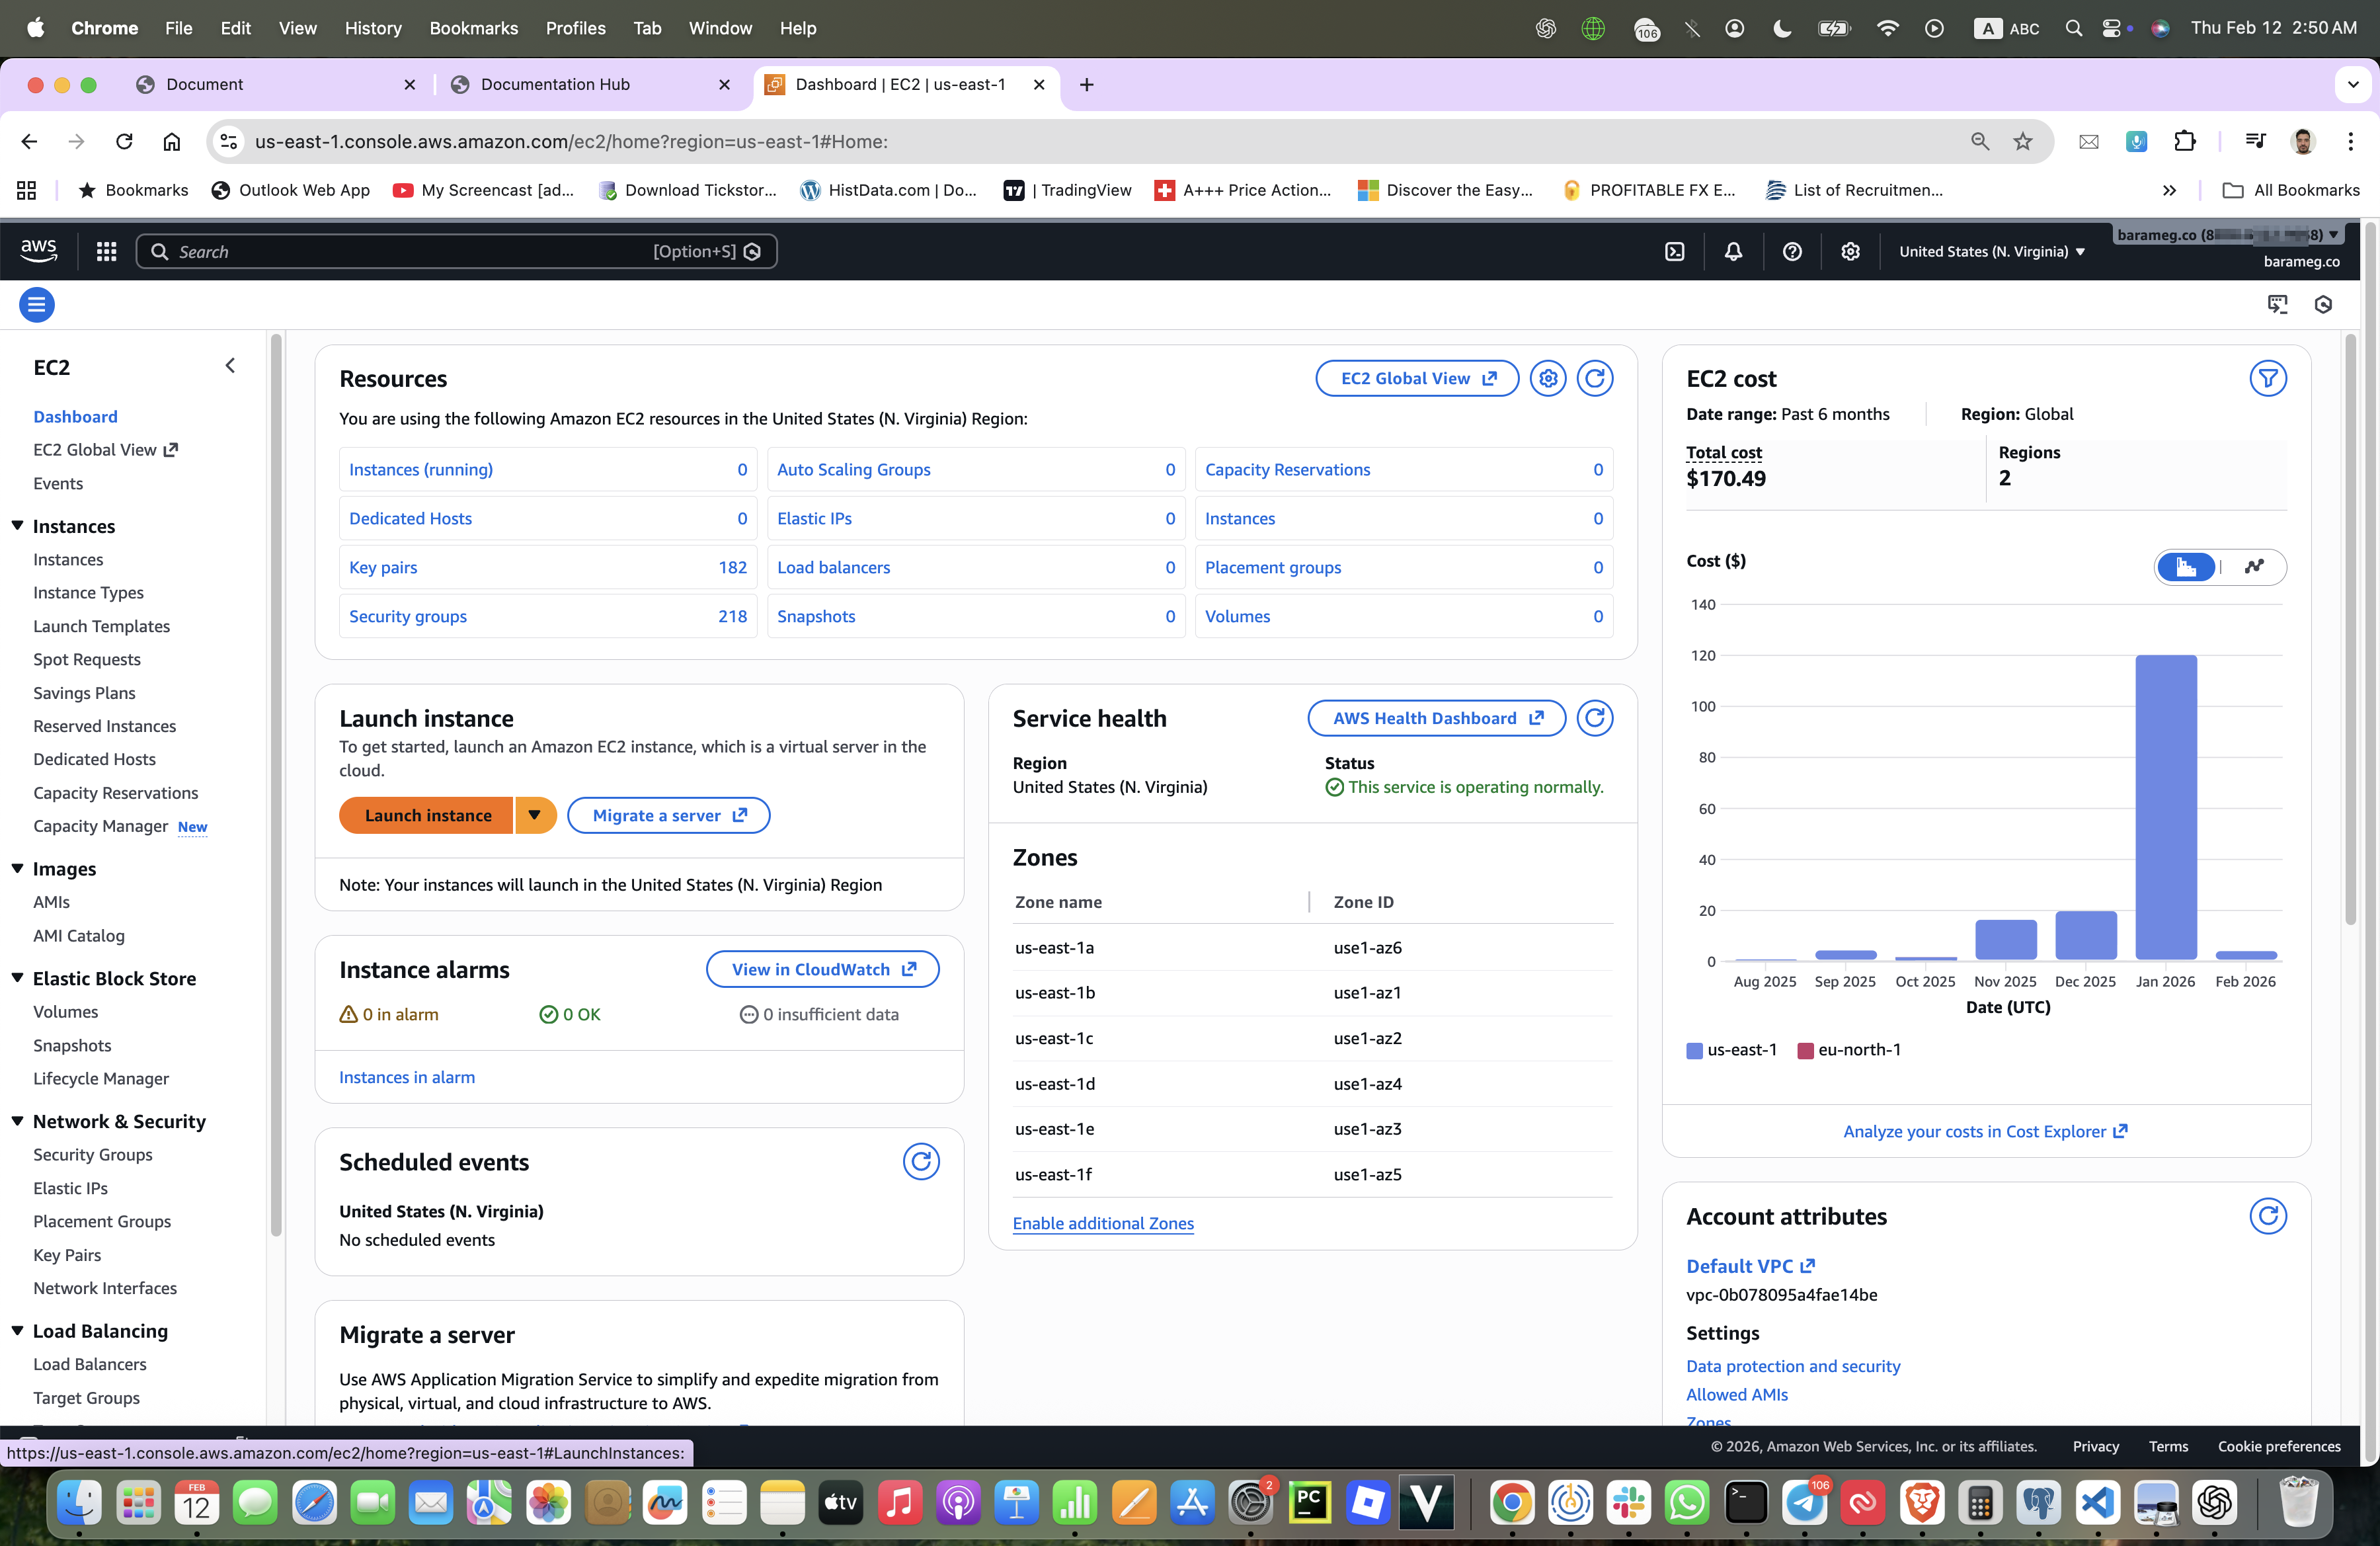Open Launch instance dropdown arrow
The image size is (2380, 1546).
tap(535, 815)
